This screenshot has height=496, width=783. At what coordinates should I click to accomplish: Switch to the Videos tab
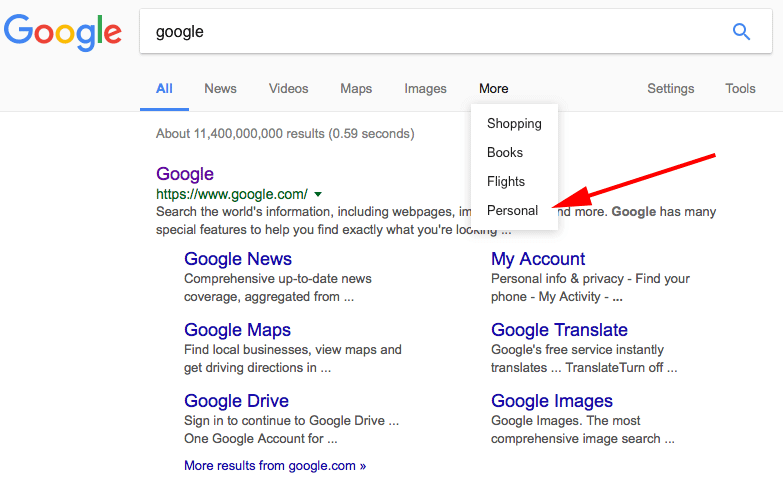coord(288,89)
